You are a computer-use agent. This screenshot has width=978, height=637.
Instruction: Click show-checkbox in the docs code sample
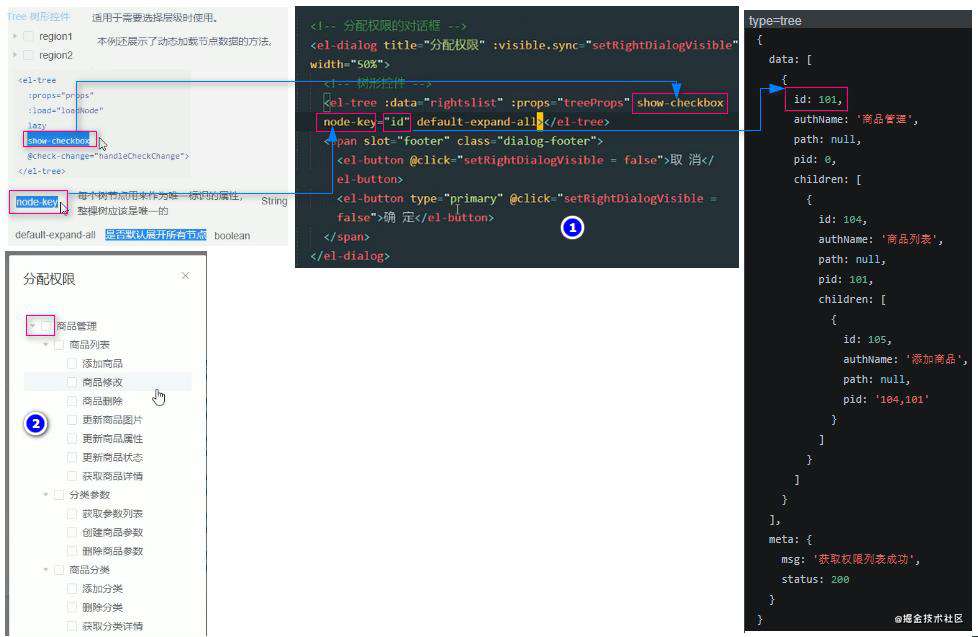click(59, 141)
